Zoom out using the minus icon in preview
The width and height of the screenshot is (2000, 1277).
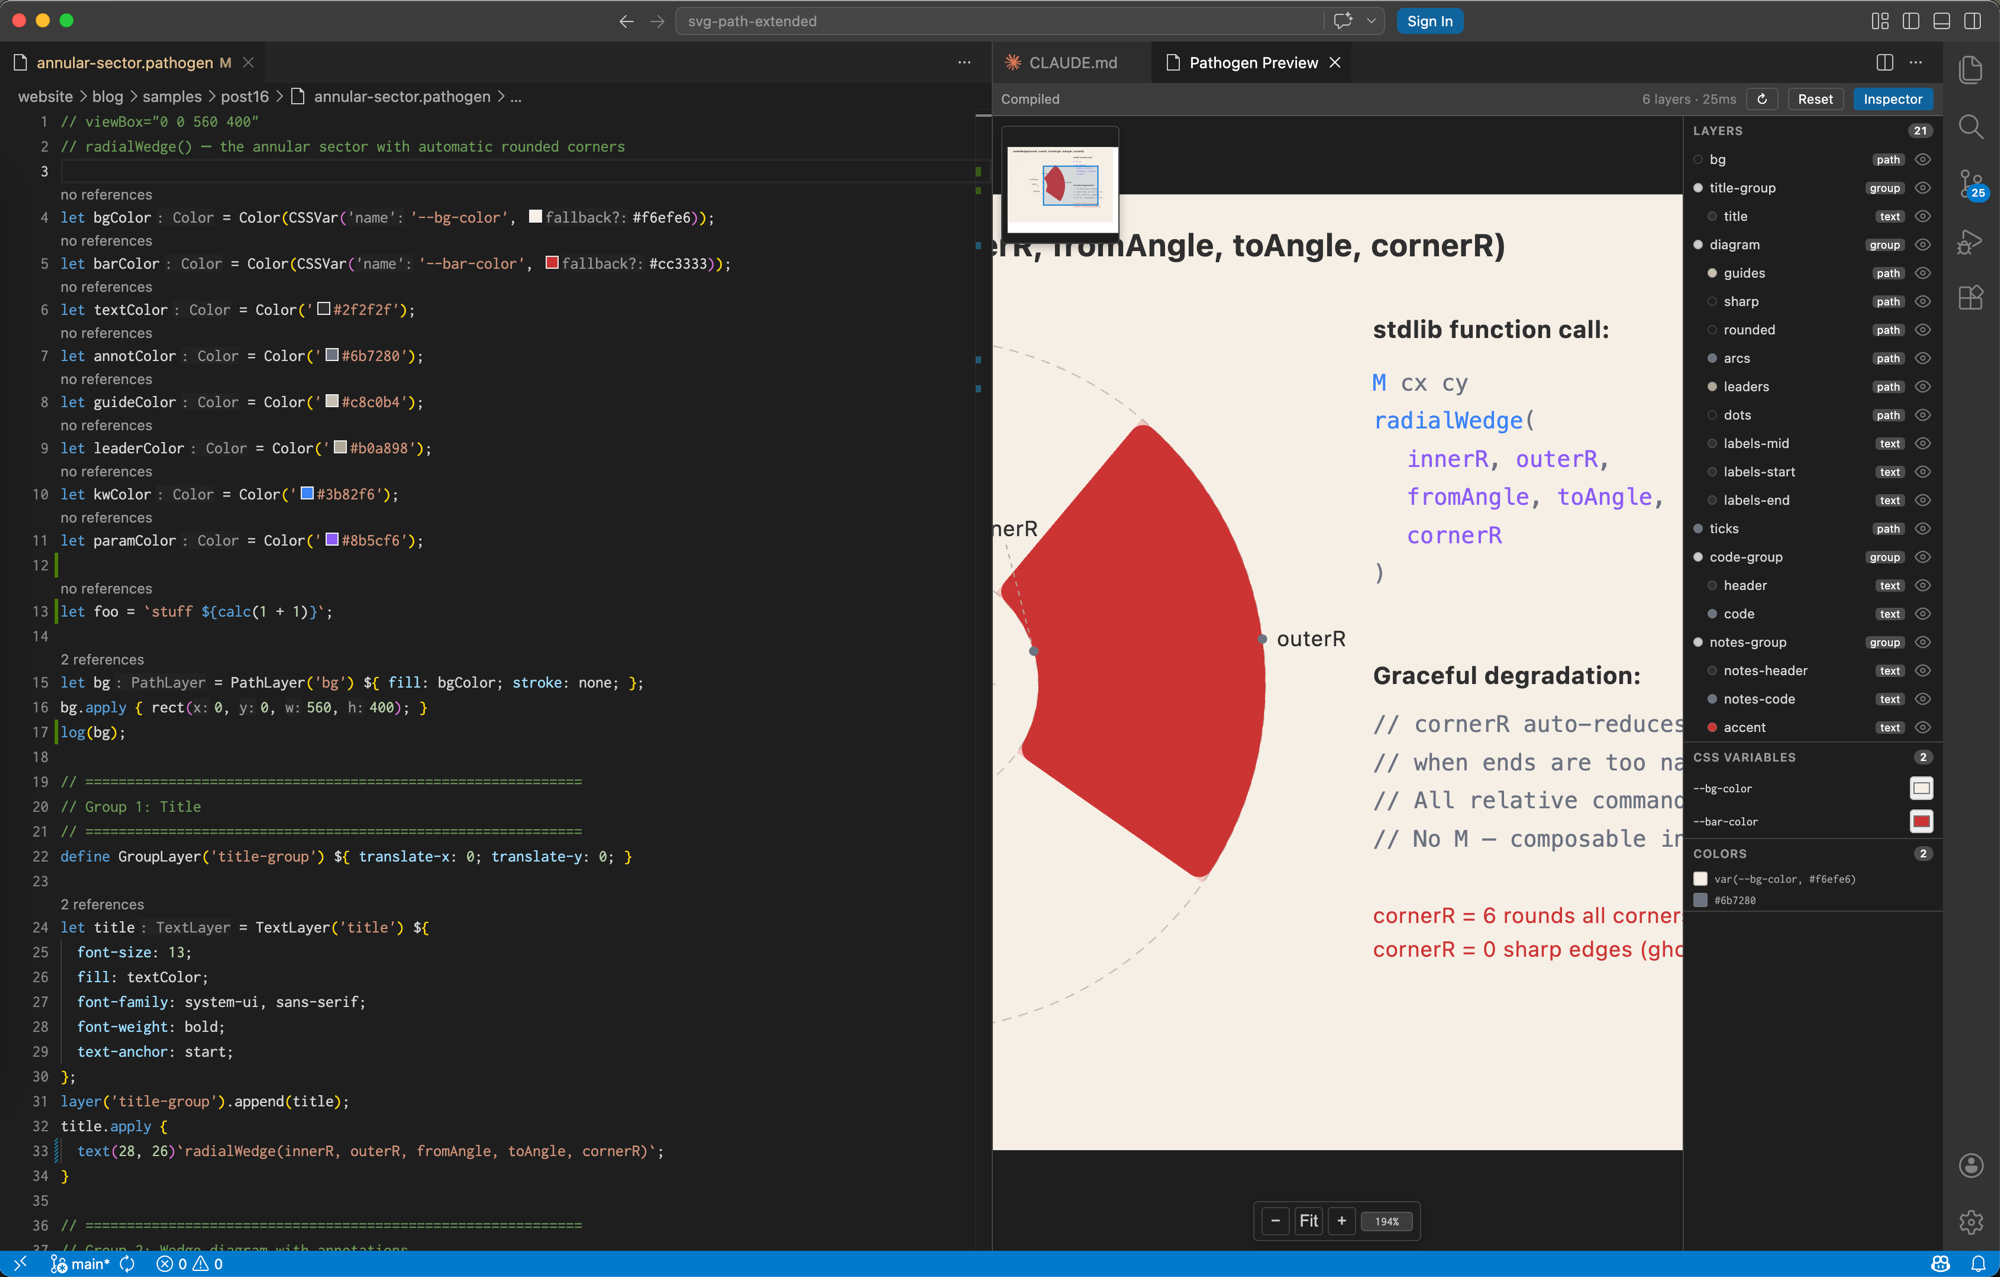pos(1275,1220)
